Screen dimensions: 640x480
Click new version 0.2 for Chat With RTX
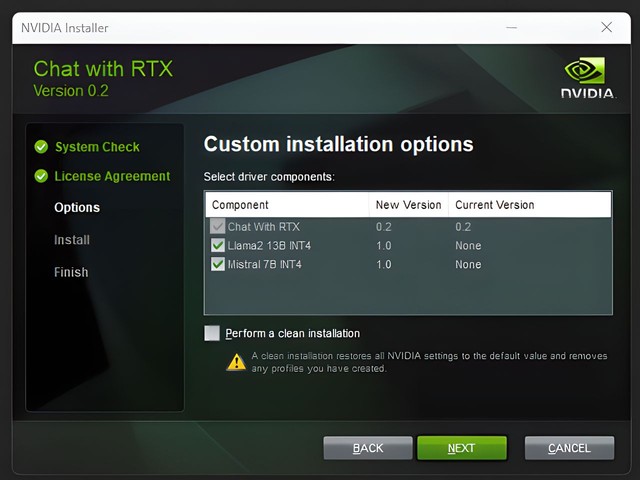(384, 227)
